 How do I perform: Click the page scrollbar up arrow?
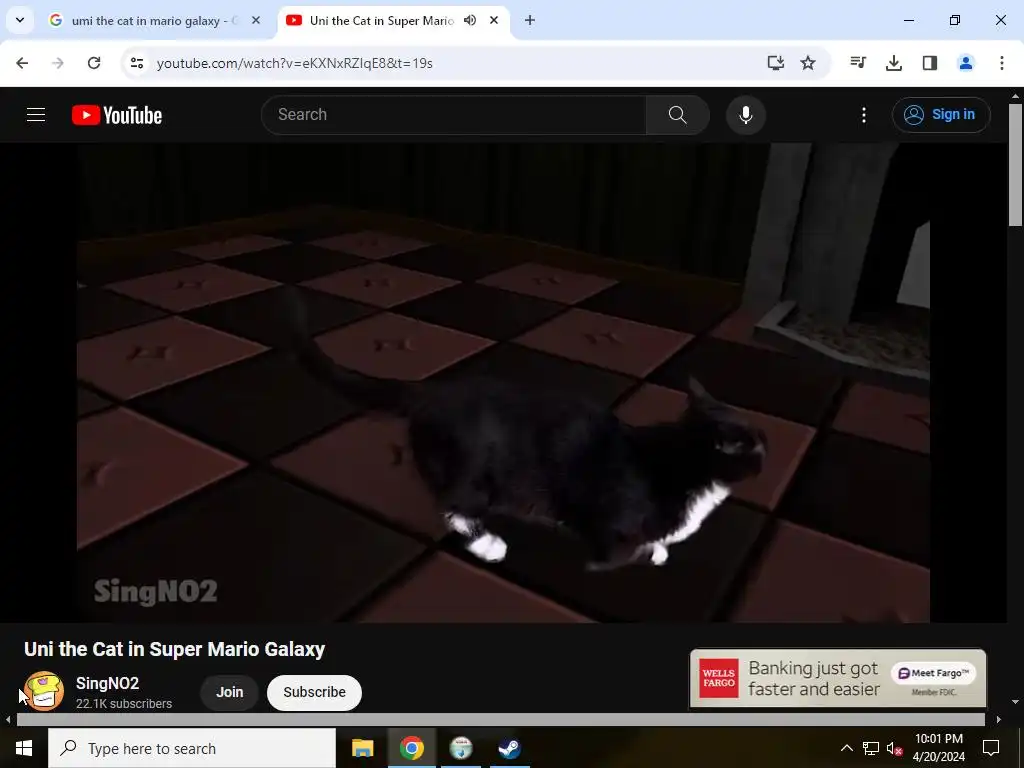coord(1015,95)
